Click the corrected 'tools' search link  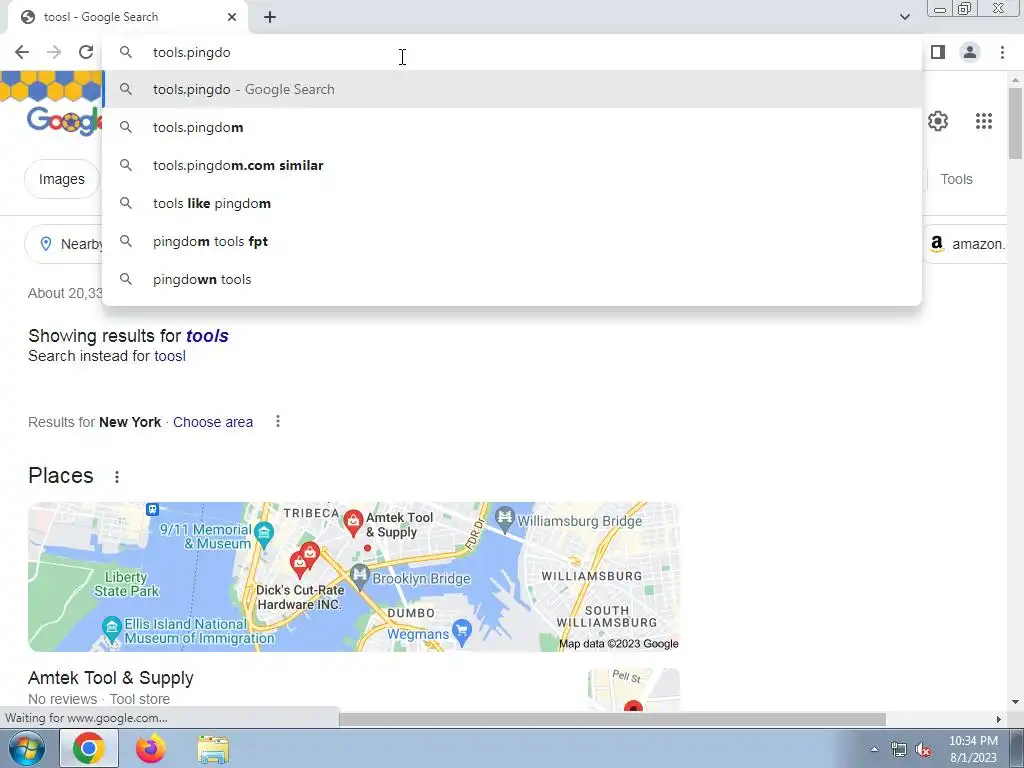tap(207, 336)
